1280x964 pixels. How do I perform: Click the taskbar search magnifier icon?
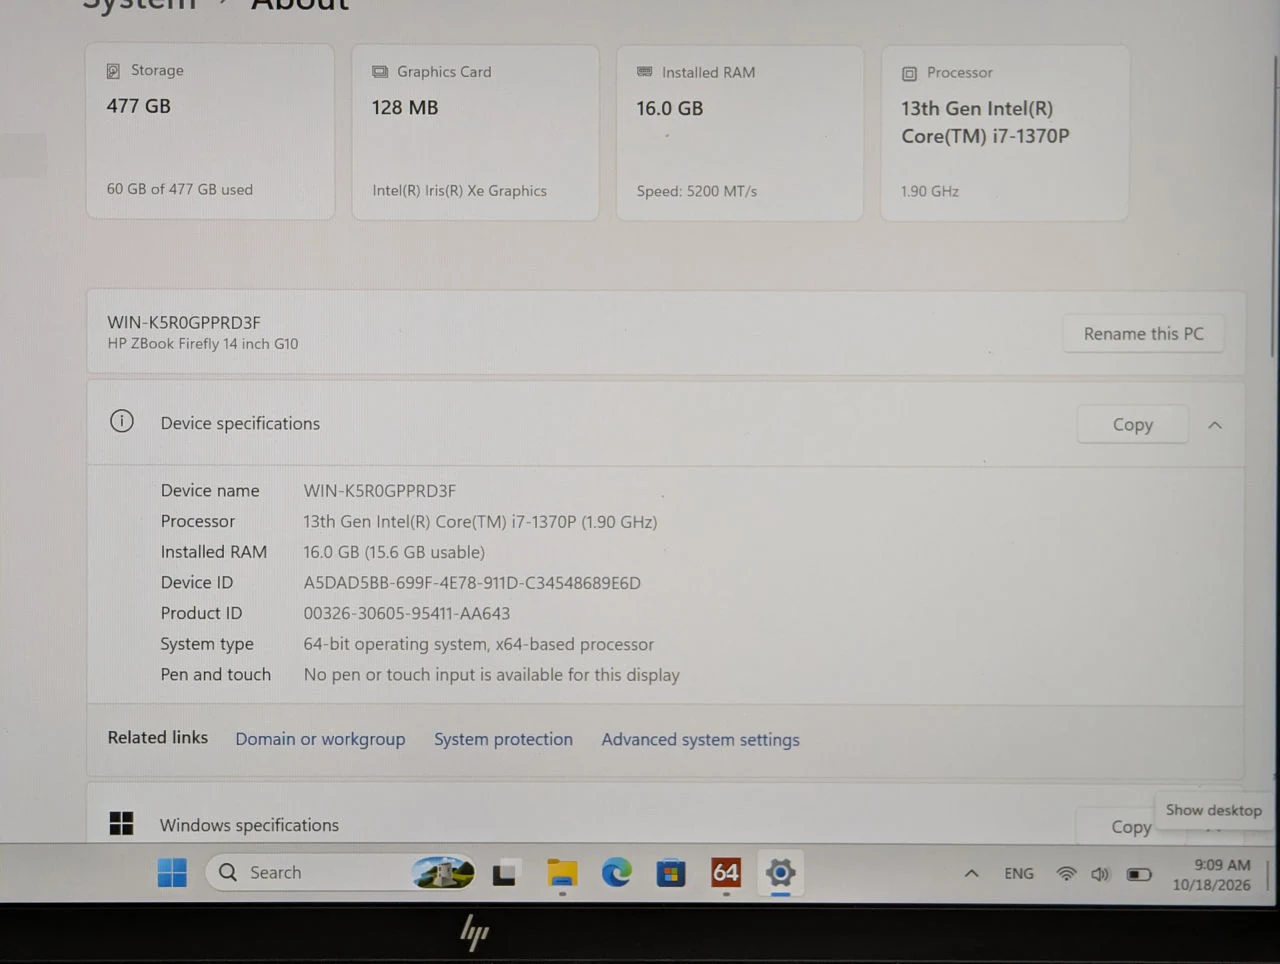coord(228,872)
